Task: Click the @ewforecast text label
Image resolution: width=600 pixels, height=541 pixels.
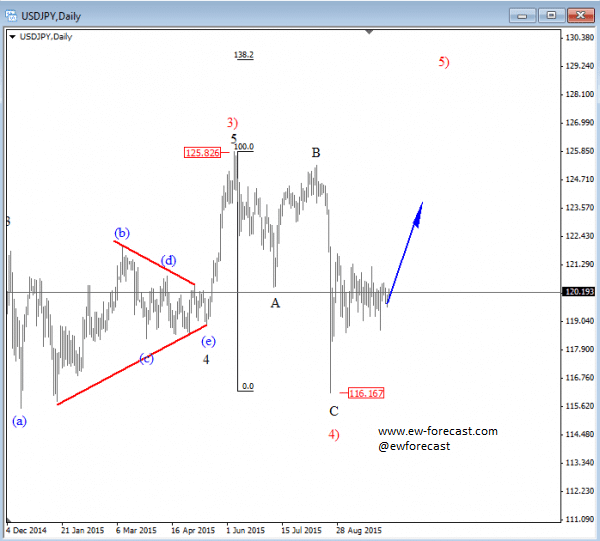Action: pos(414,446)
